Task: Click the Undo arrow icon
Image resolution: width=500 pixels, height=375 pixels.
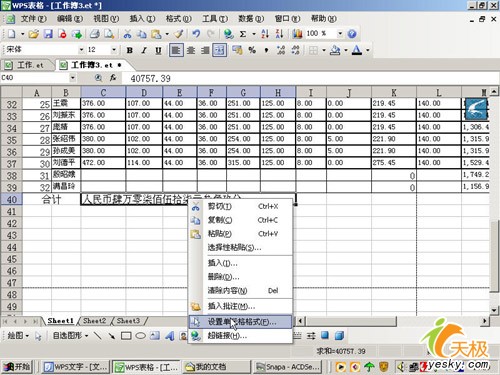Action: [196, 34]
